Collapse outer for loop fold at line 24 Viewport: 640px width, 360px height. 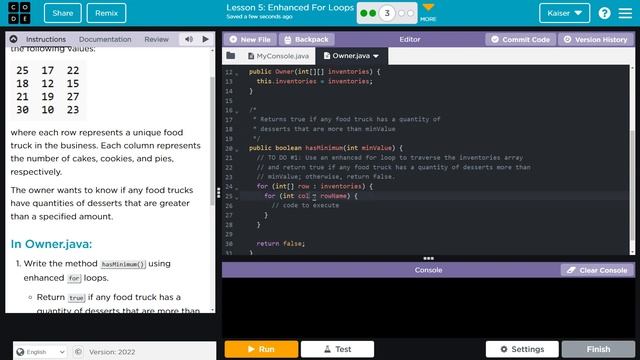pos(237,188)
